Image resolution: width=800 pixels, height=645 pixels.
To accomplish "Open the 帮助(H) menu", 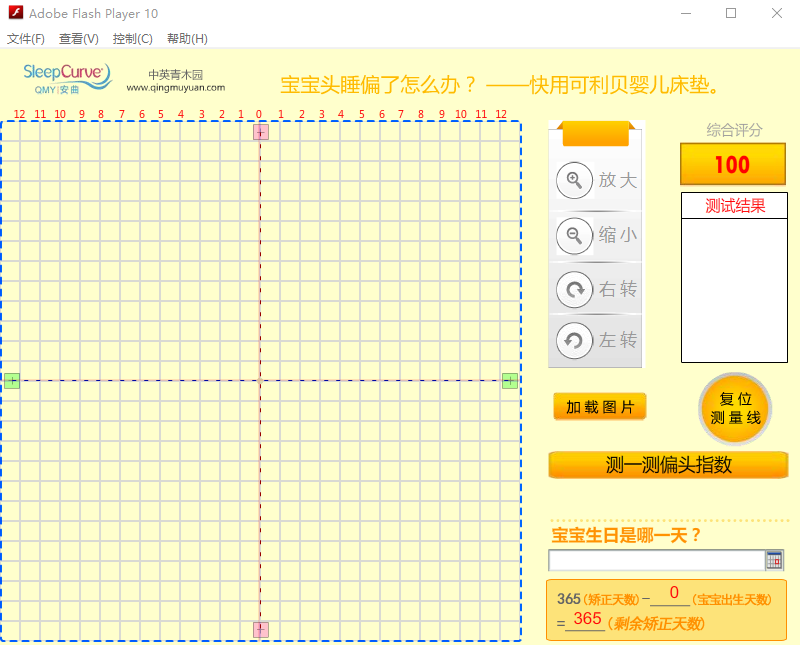I will (x=187, y=39).
